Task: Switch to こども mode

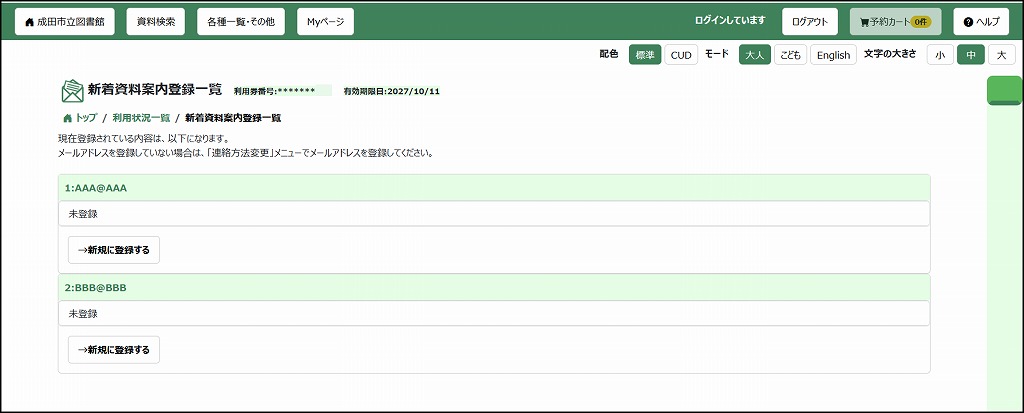Action: pos(790,55)
